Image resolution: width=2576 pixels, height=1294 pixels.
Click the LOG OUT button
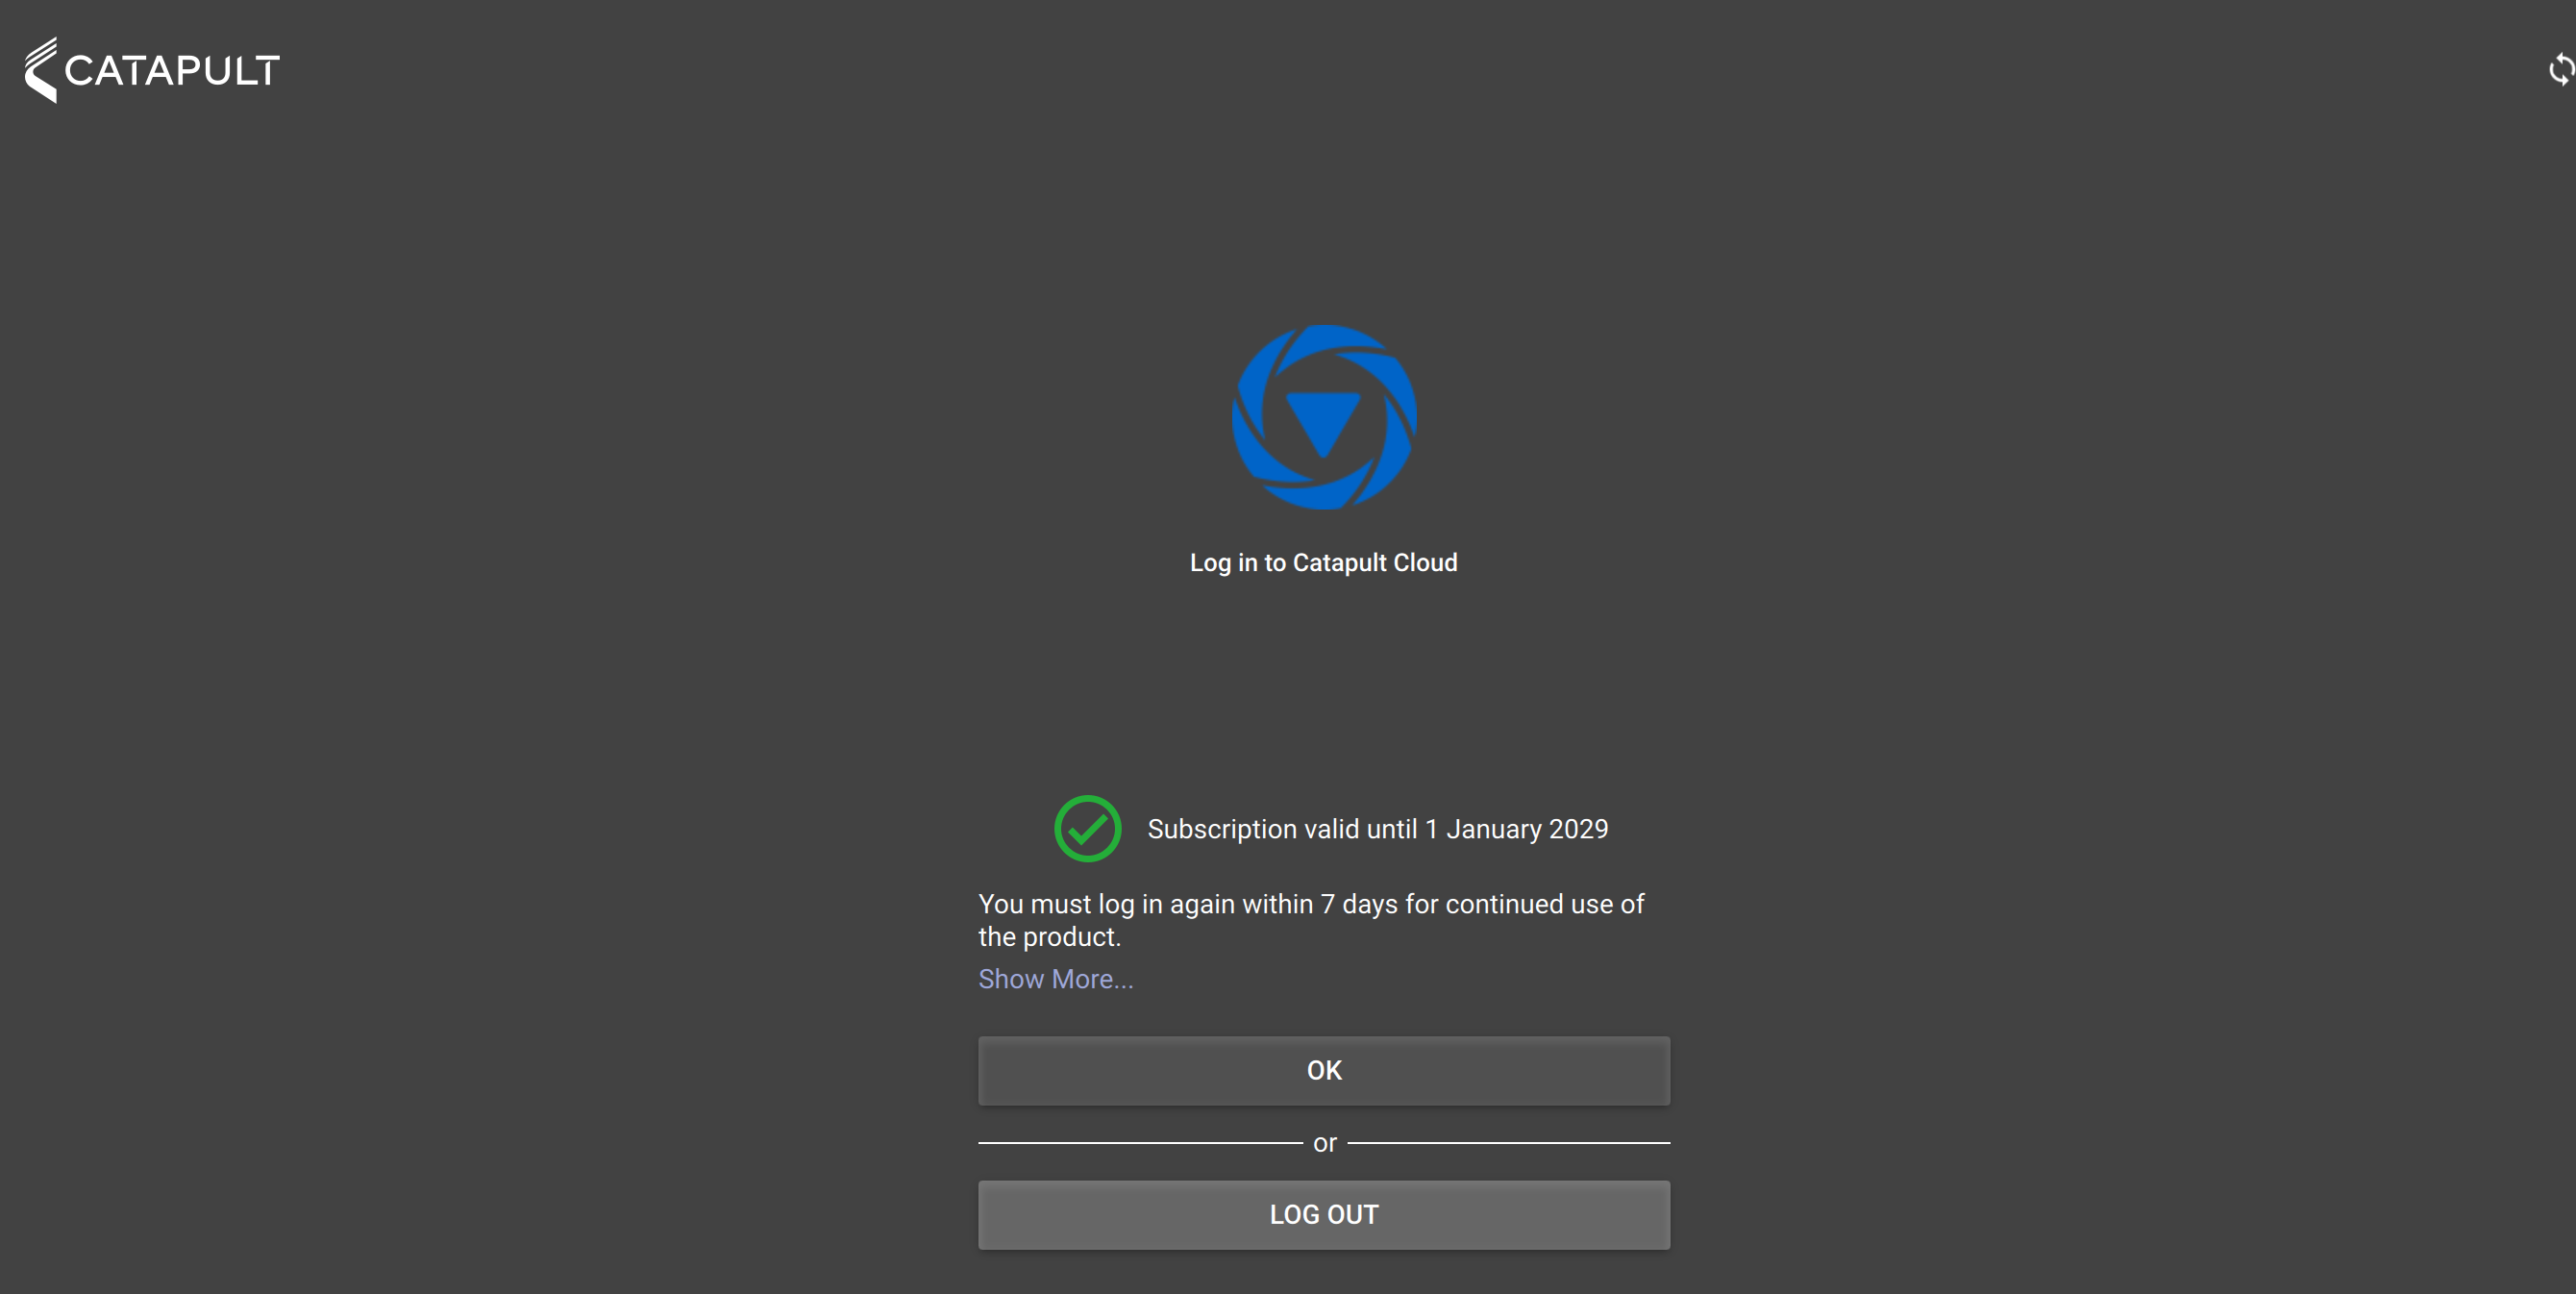[x=1324, y=1215]
